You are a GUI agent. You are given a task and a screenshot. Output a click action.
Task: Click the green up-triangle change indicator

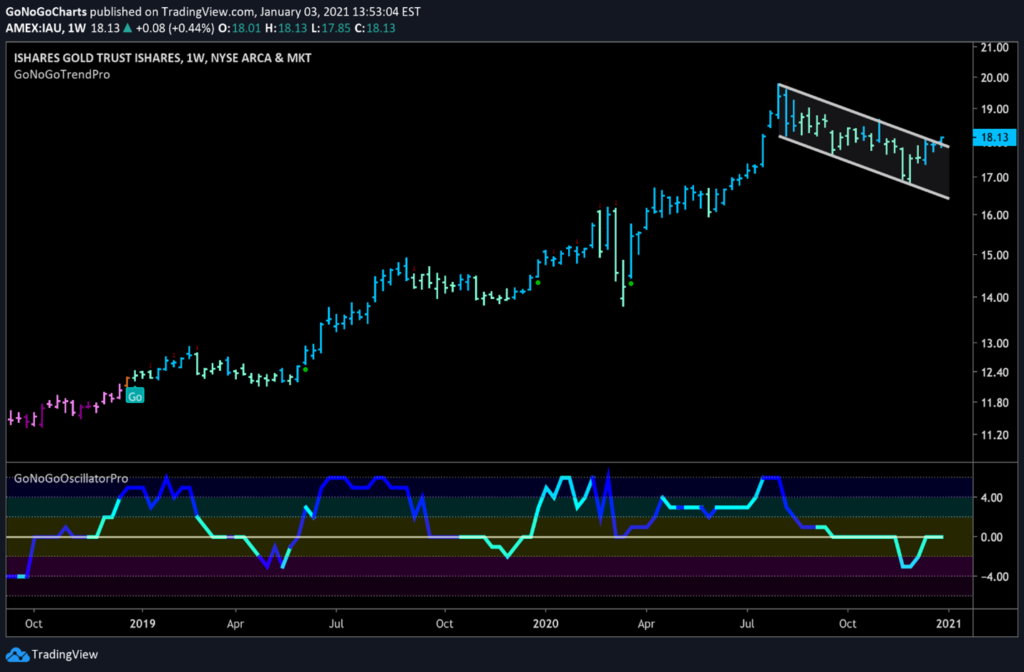pyautogui.click(x=127, y=28)
